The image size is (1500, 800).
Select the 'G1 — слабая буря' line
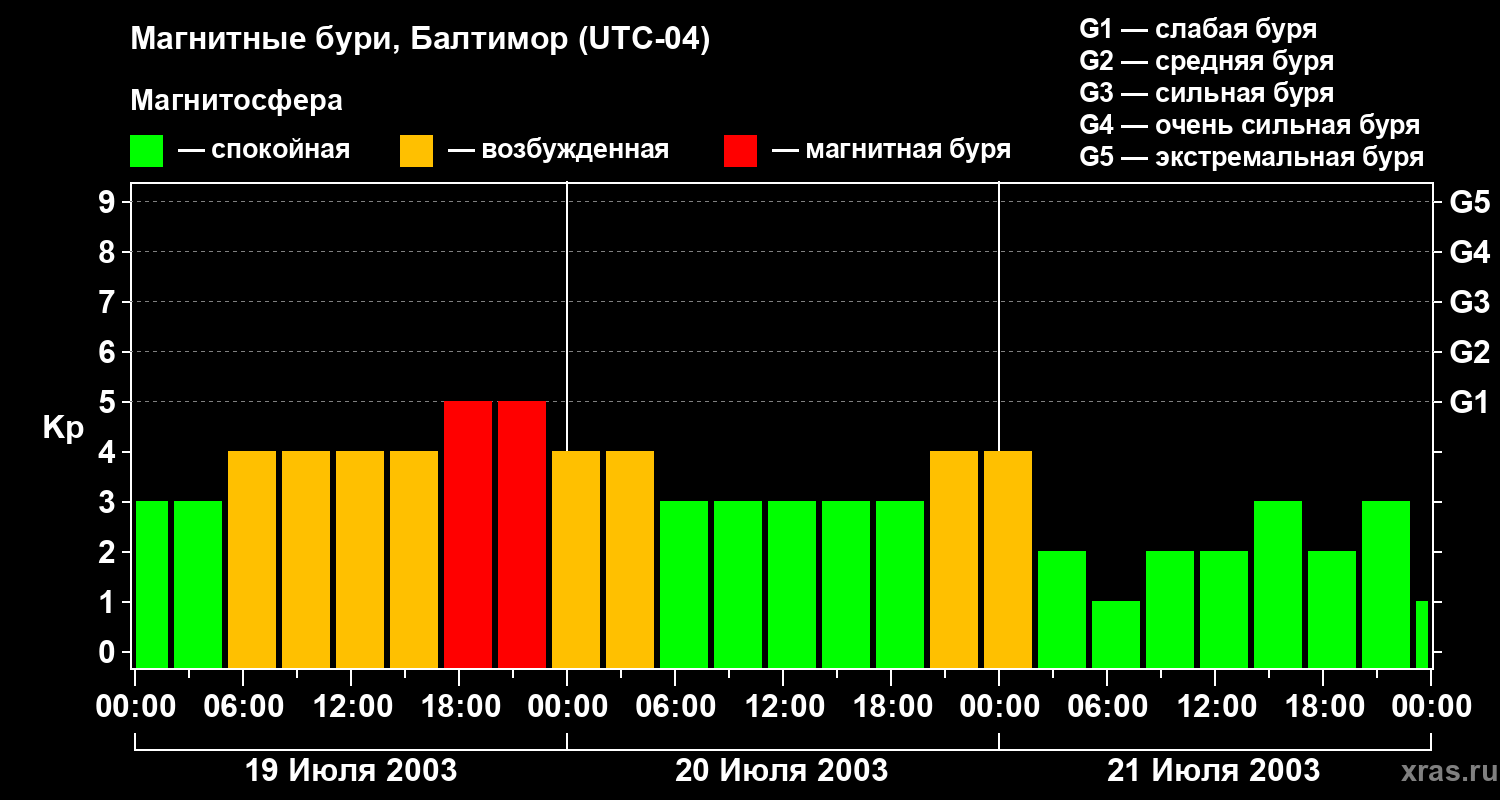pos(1198,29)
